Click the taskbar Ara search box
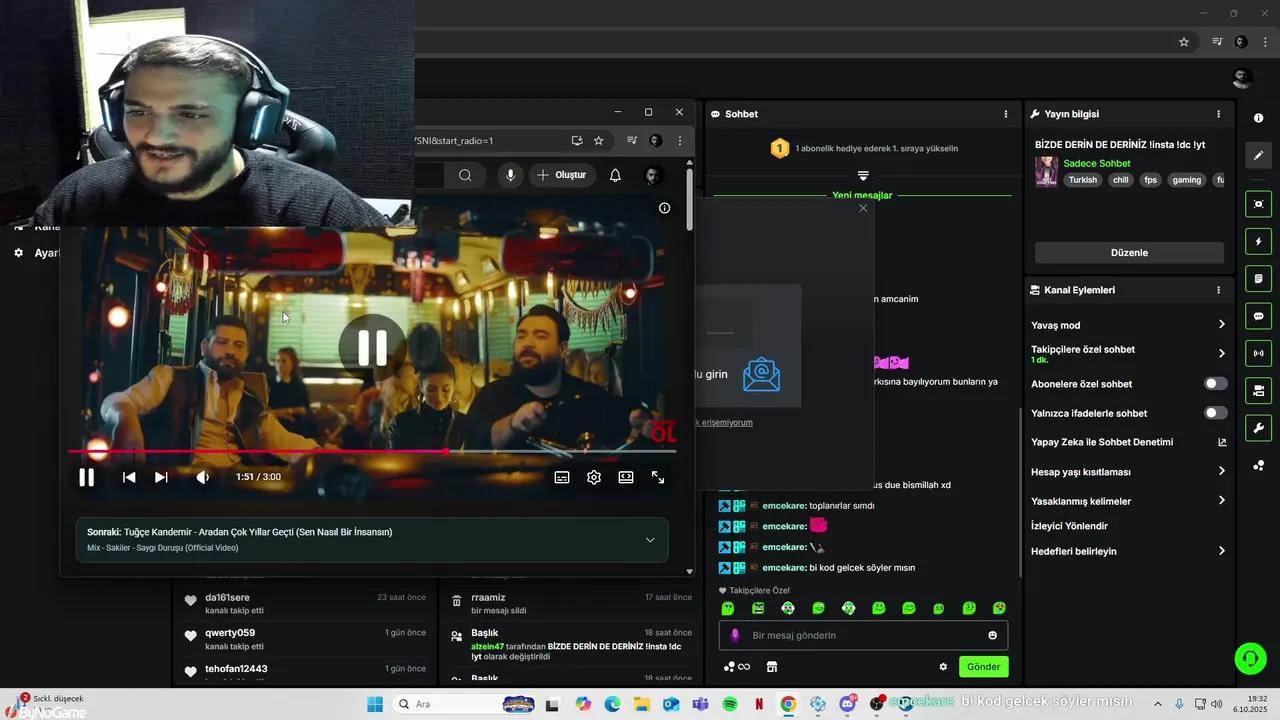Image resolution: width=1280 pixels, height=720 pixels. [x=465, y=704]
